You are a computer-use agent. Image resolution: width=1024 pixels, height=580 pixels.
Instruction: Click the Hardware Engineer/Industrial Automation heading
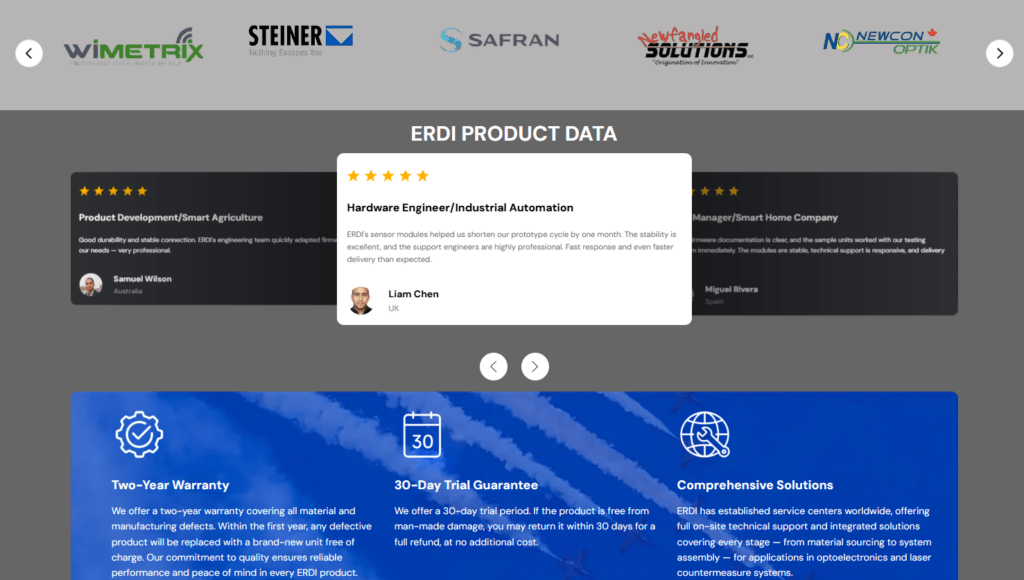[460, 208]
